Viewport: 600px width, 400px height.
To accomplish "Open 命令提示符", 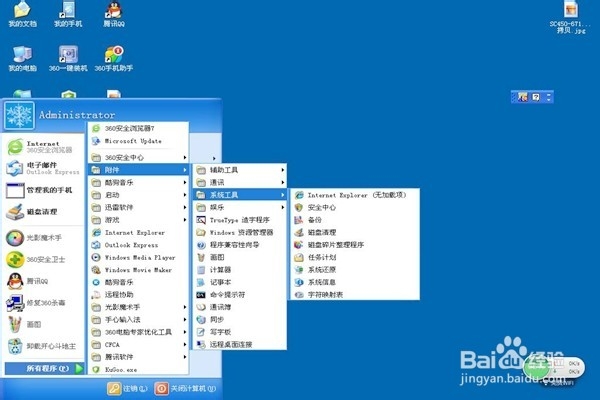I will coord(240,295).
